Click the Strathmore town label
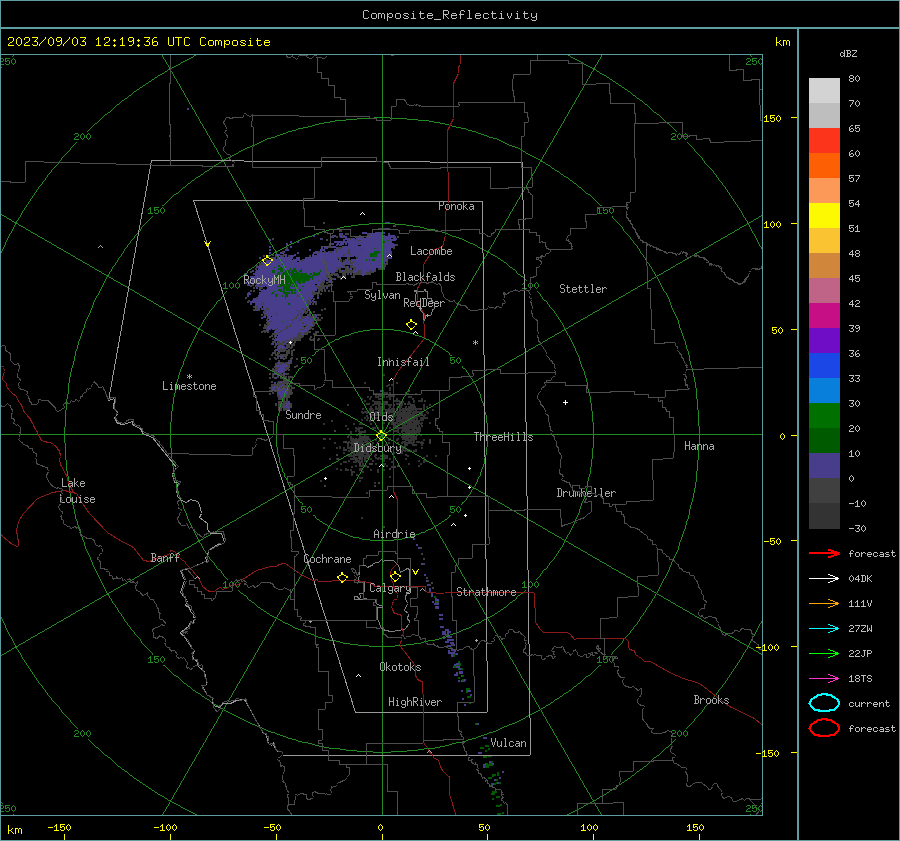Viewport: 900px width, 841px height. point(486,592)
